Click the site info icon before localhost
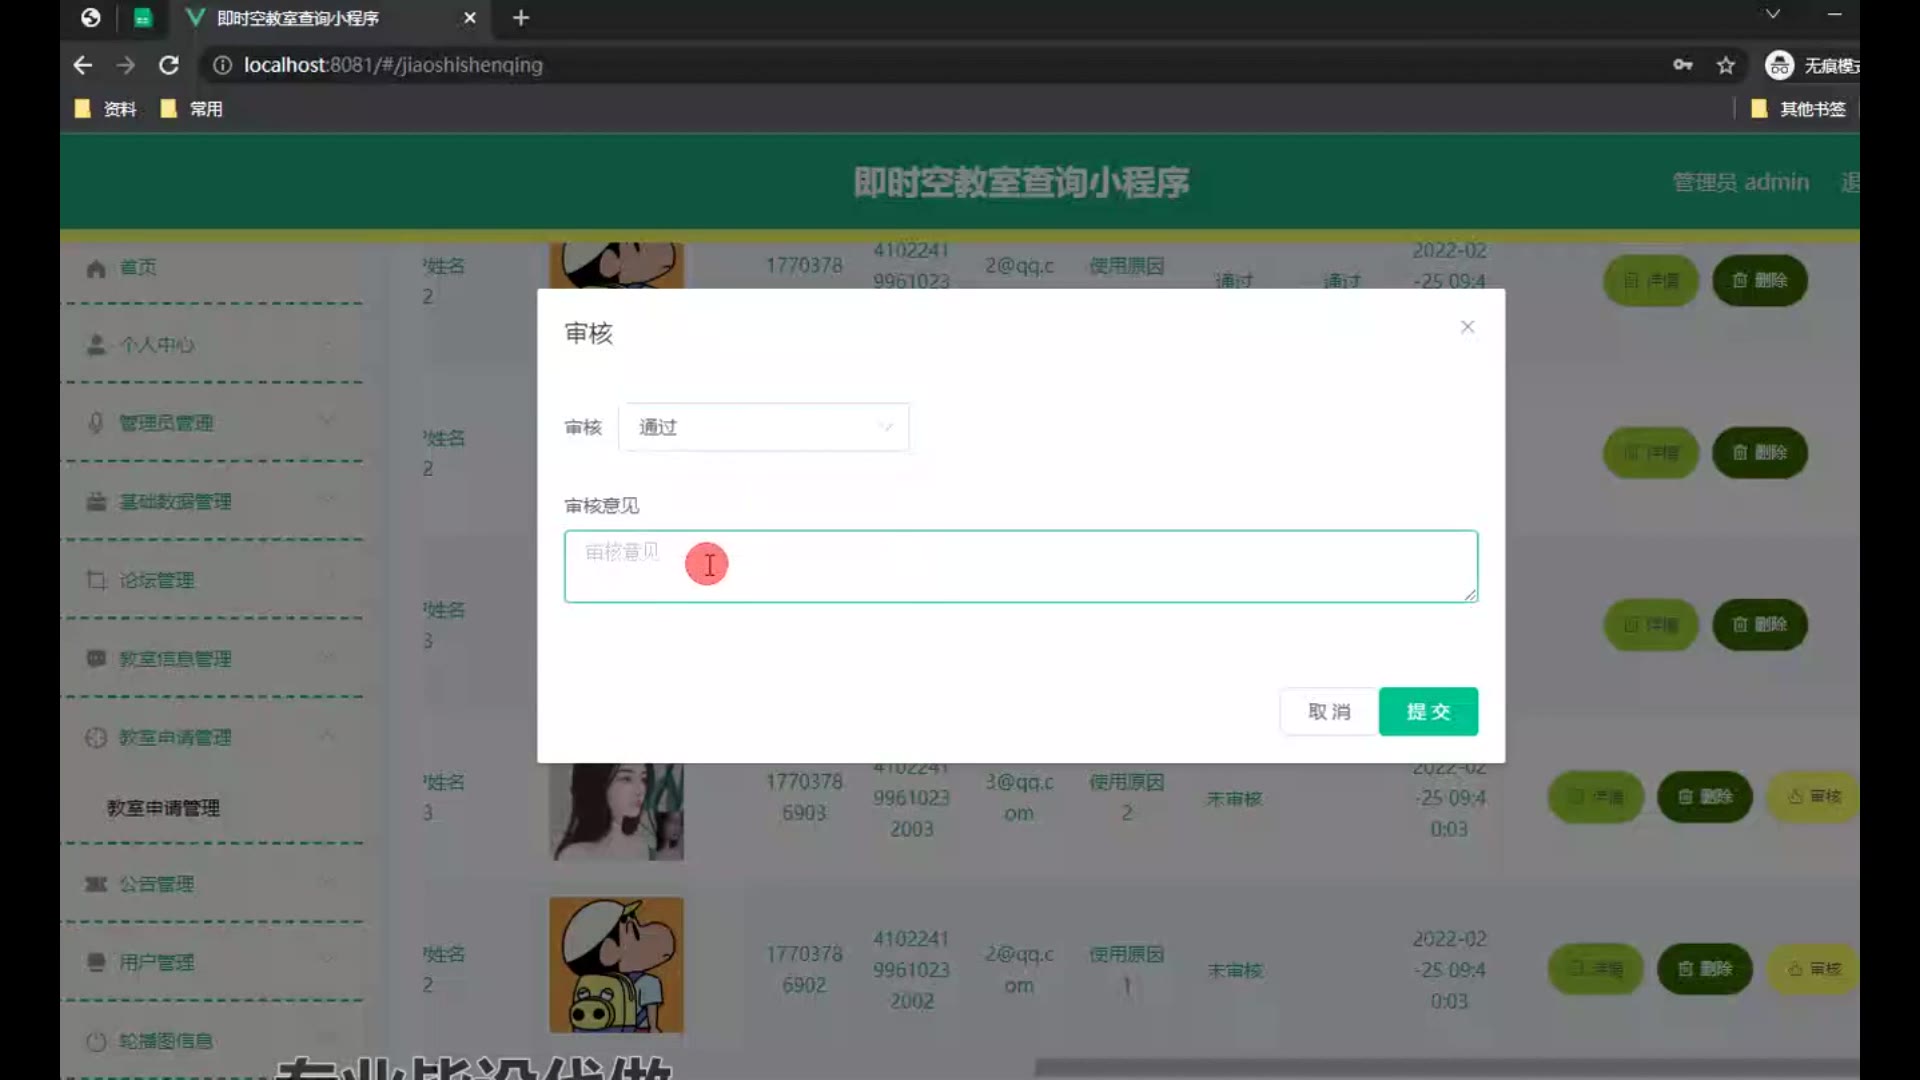1920x1080 pixels. pos(222,65)
